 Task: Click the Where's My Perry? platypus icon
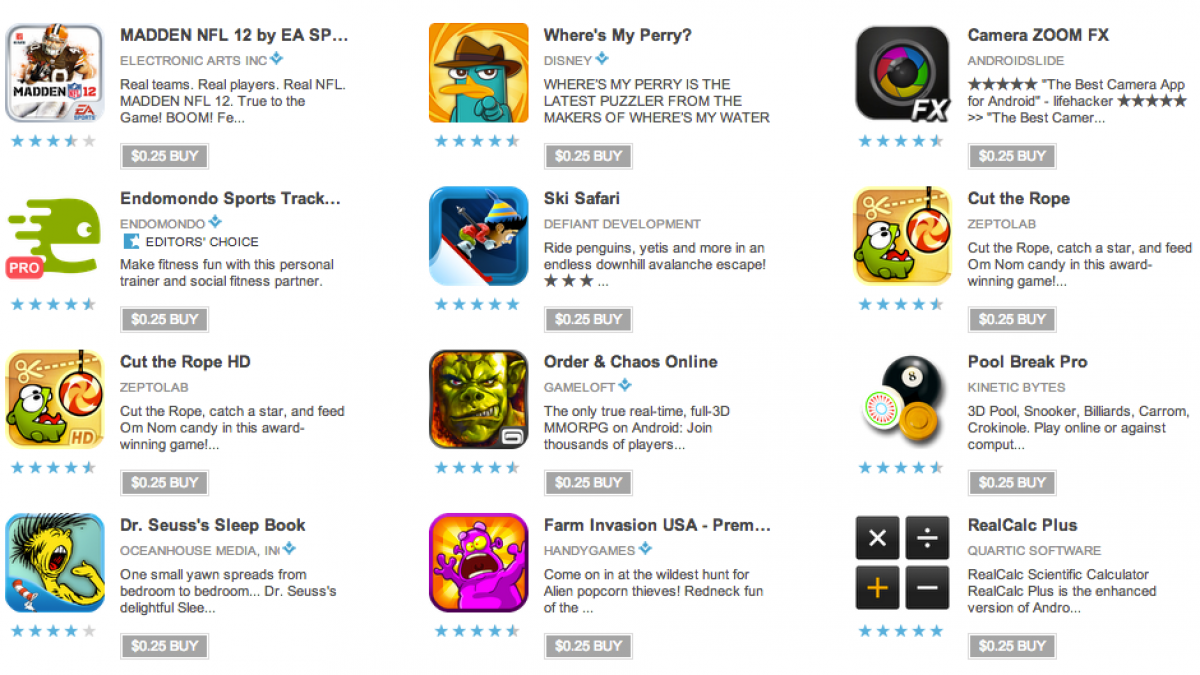point(479,73)
